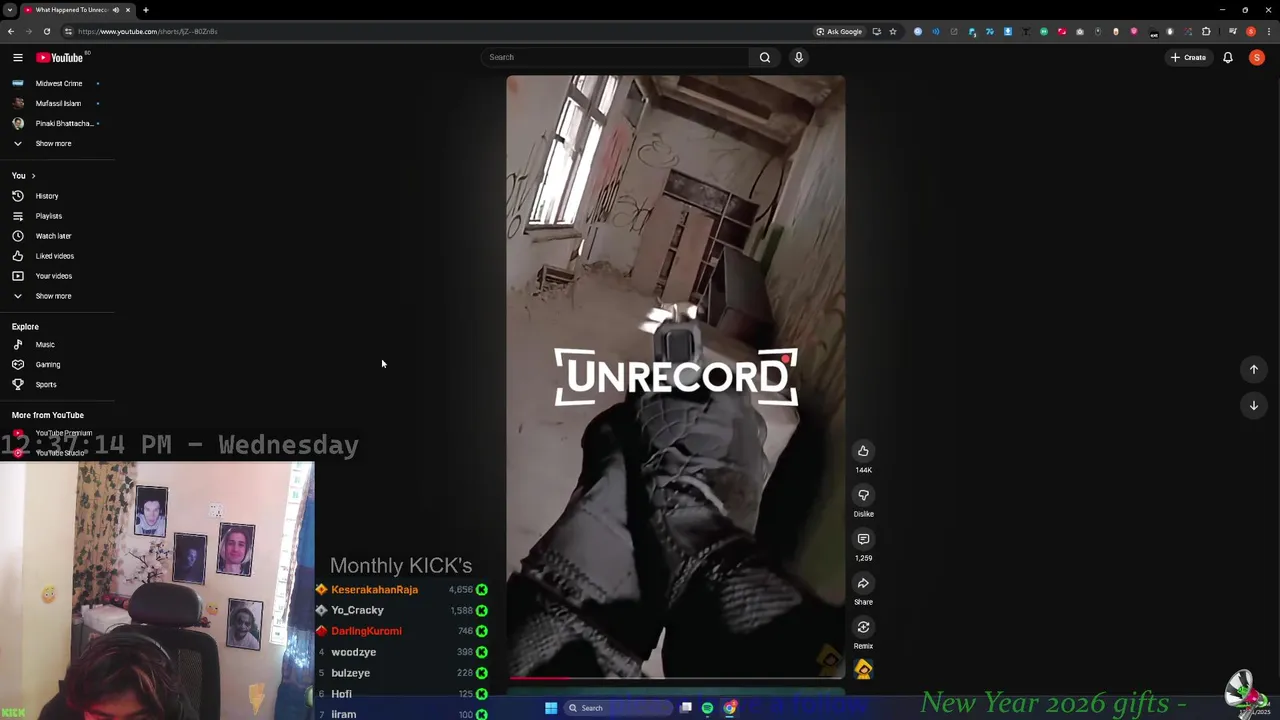
Task: Go to next short with down arrow
Action: [1253, 405]
